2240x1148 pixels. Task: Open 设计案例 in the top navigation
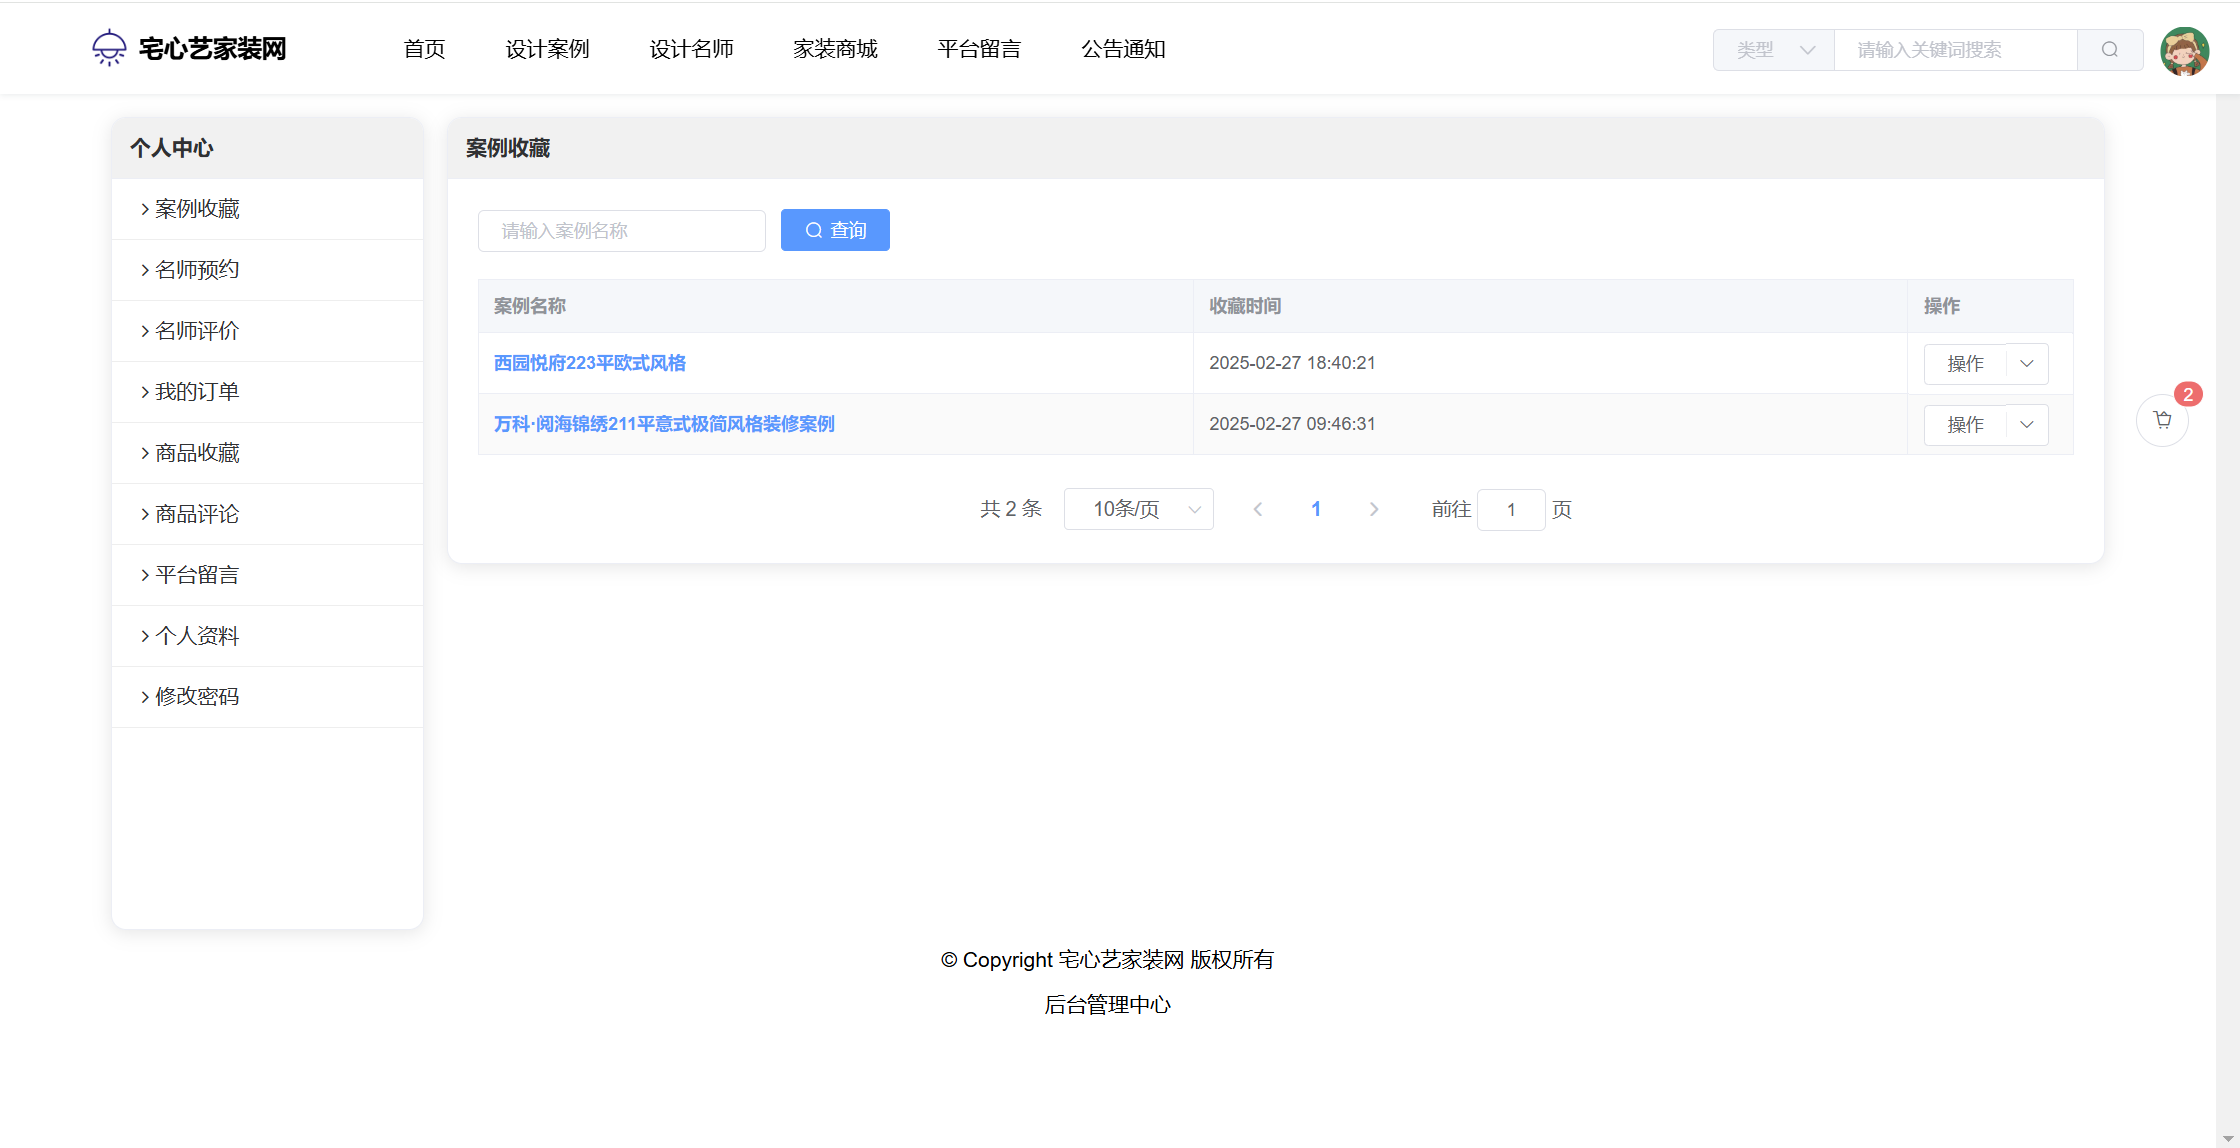point(547,49)
